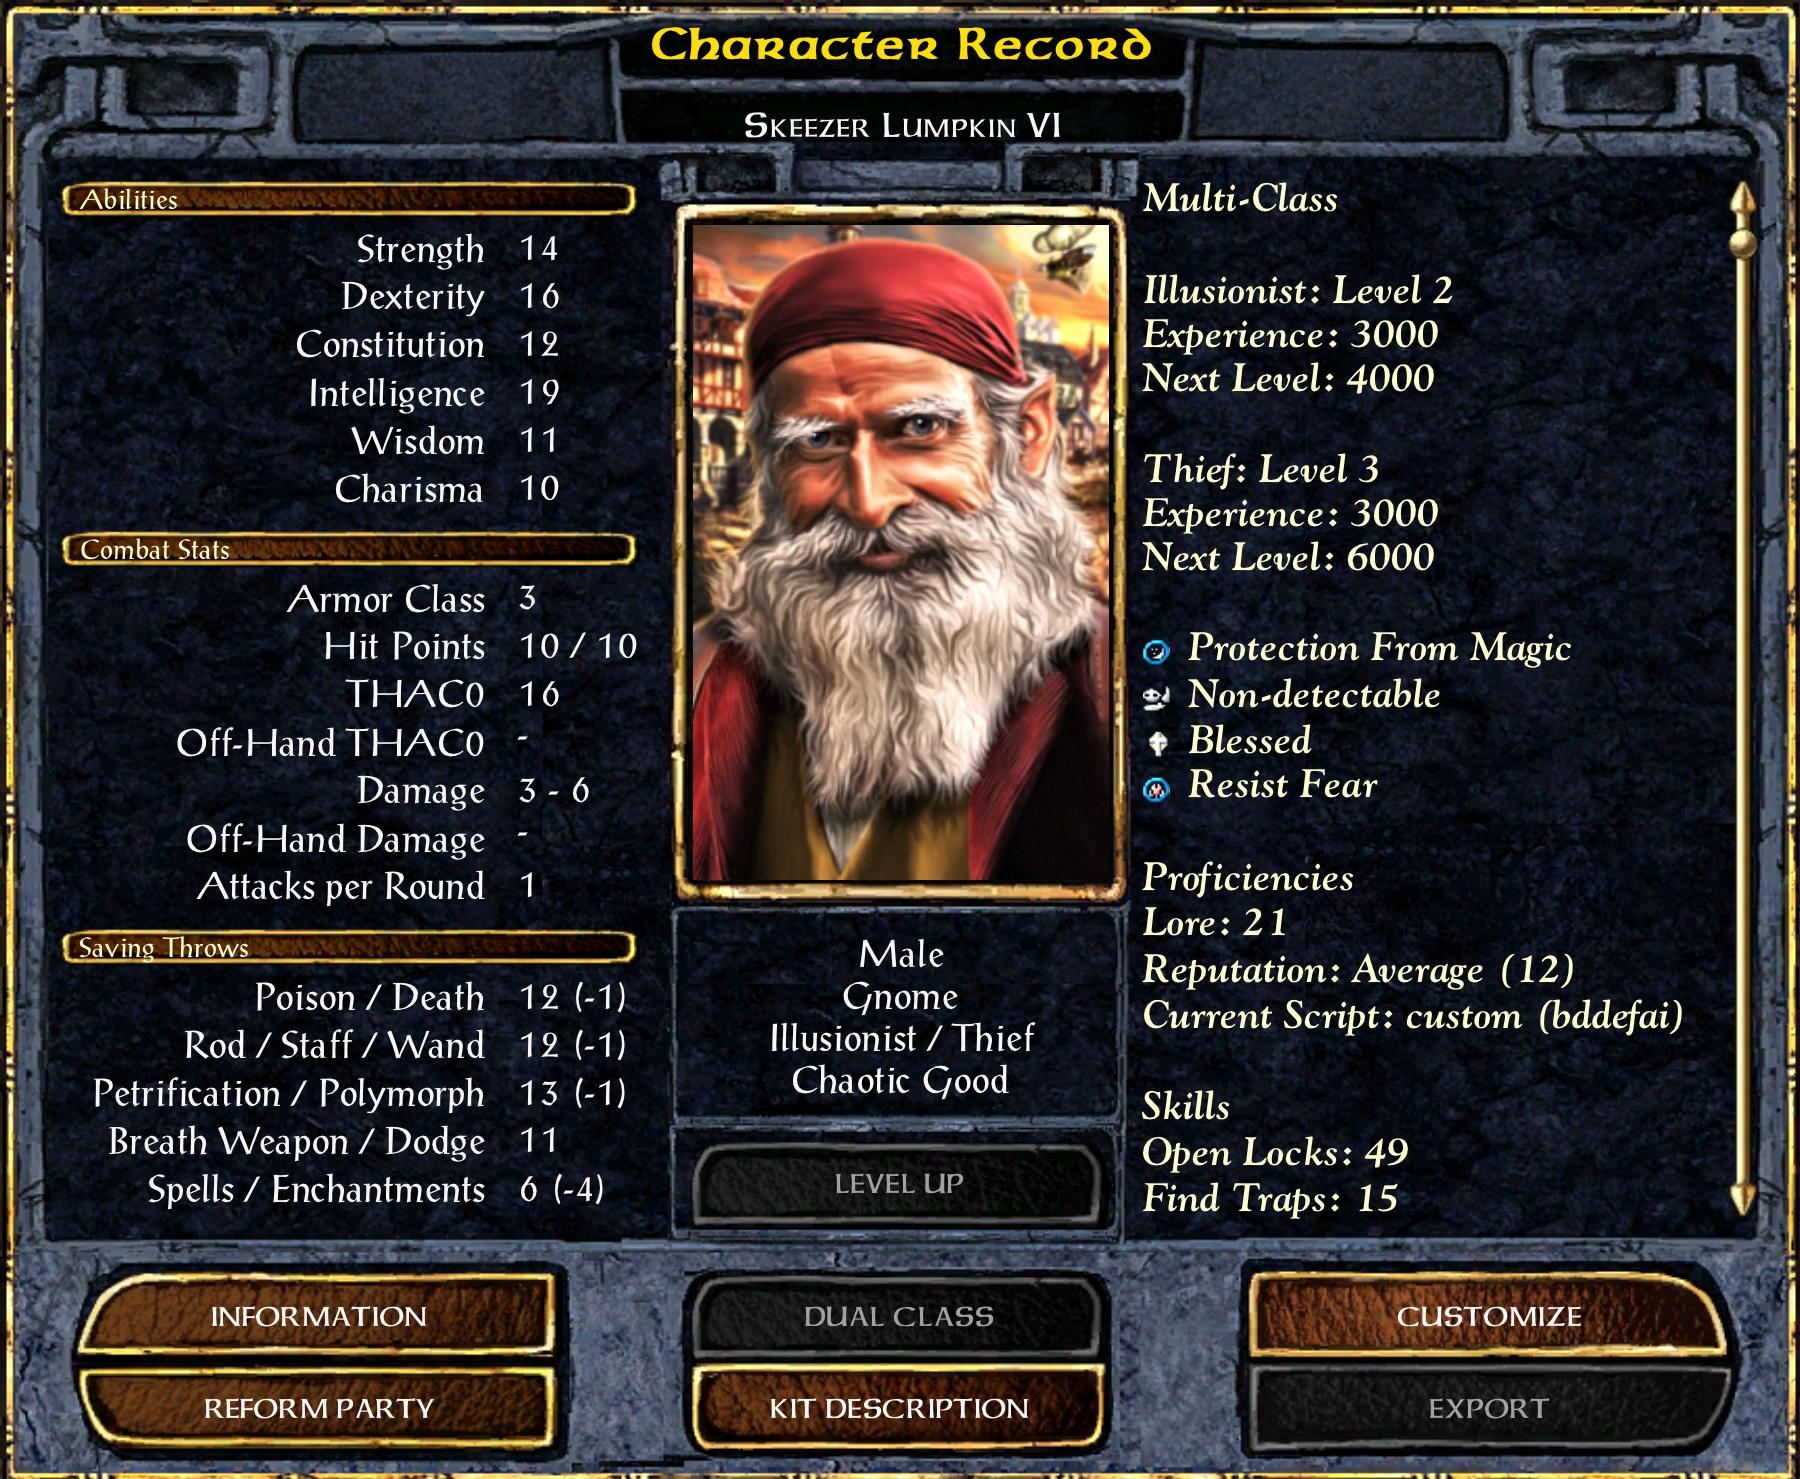
Task: Select the Abilities section header
Action: tap(349, 199)
